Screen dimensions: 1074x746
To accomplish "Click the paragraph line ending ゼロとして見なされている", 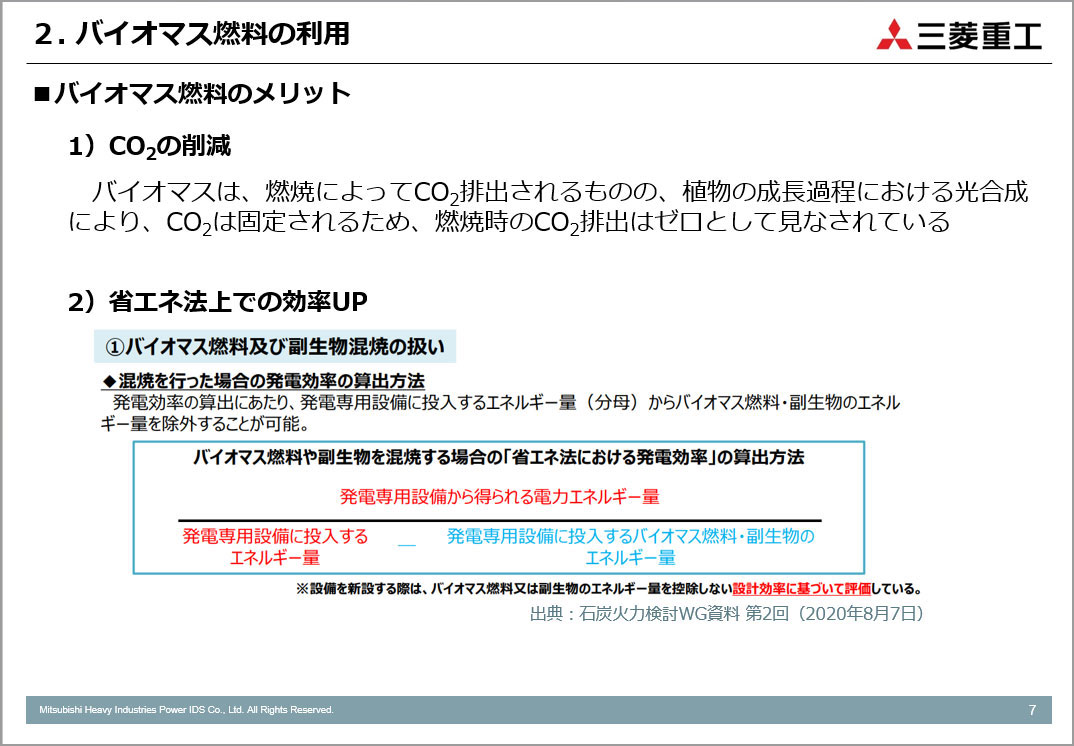I will [x=509, y=222].
